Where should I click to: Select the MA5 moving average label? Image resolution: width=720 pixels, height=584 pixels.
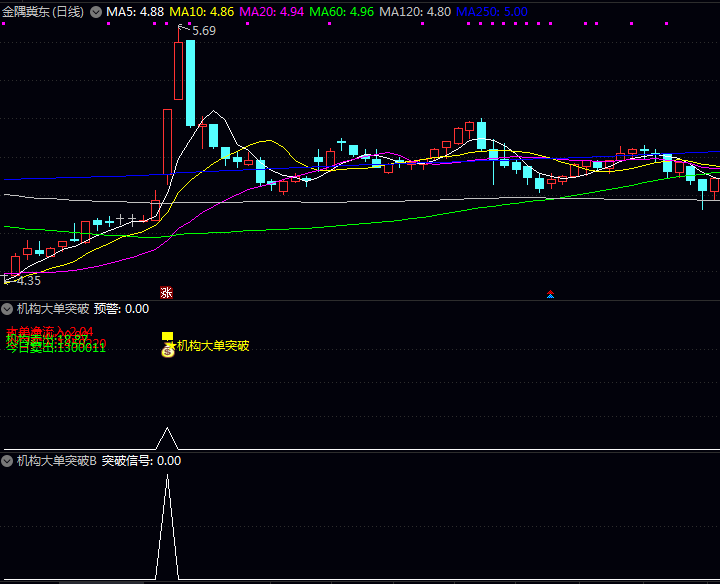click(135, 12)
